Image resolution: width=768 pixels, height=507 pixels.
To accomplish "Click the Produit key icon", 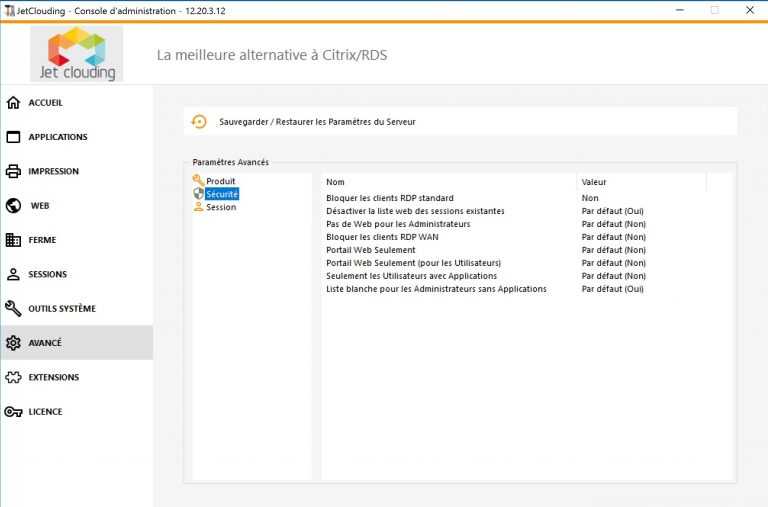I will tap(198, 180).
